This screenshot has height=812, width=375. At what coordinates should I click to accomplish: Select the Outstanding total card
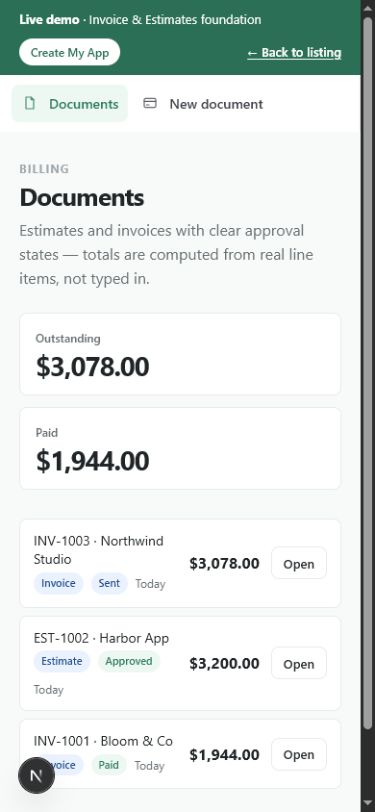(x=180, y=354)
